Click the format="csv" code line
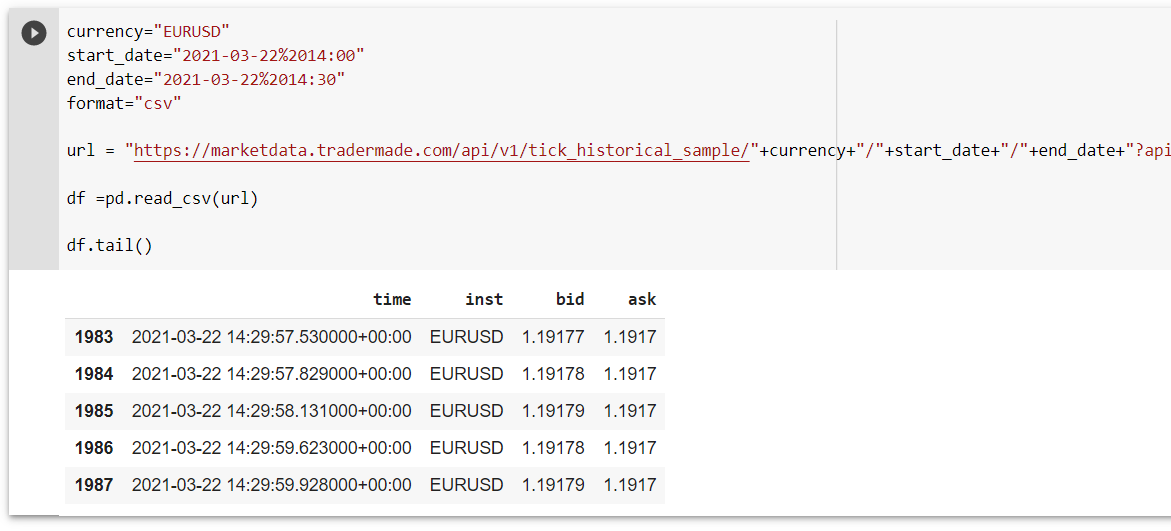Image resolution: width=1171 pixels, height=531 pixels. pyautogui.click(x=124, y=103)
